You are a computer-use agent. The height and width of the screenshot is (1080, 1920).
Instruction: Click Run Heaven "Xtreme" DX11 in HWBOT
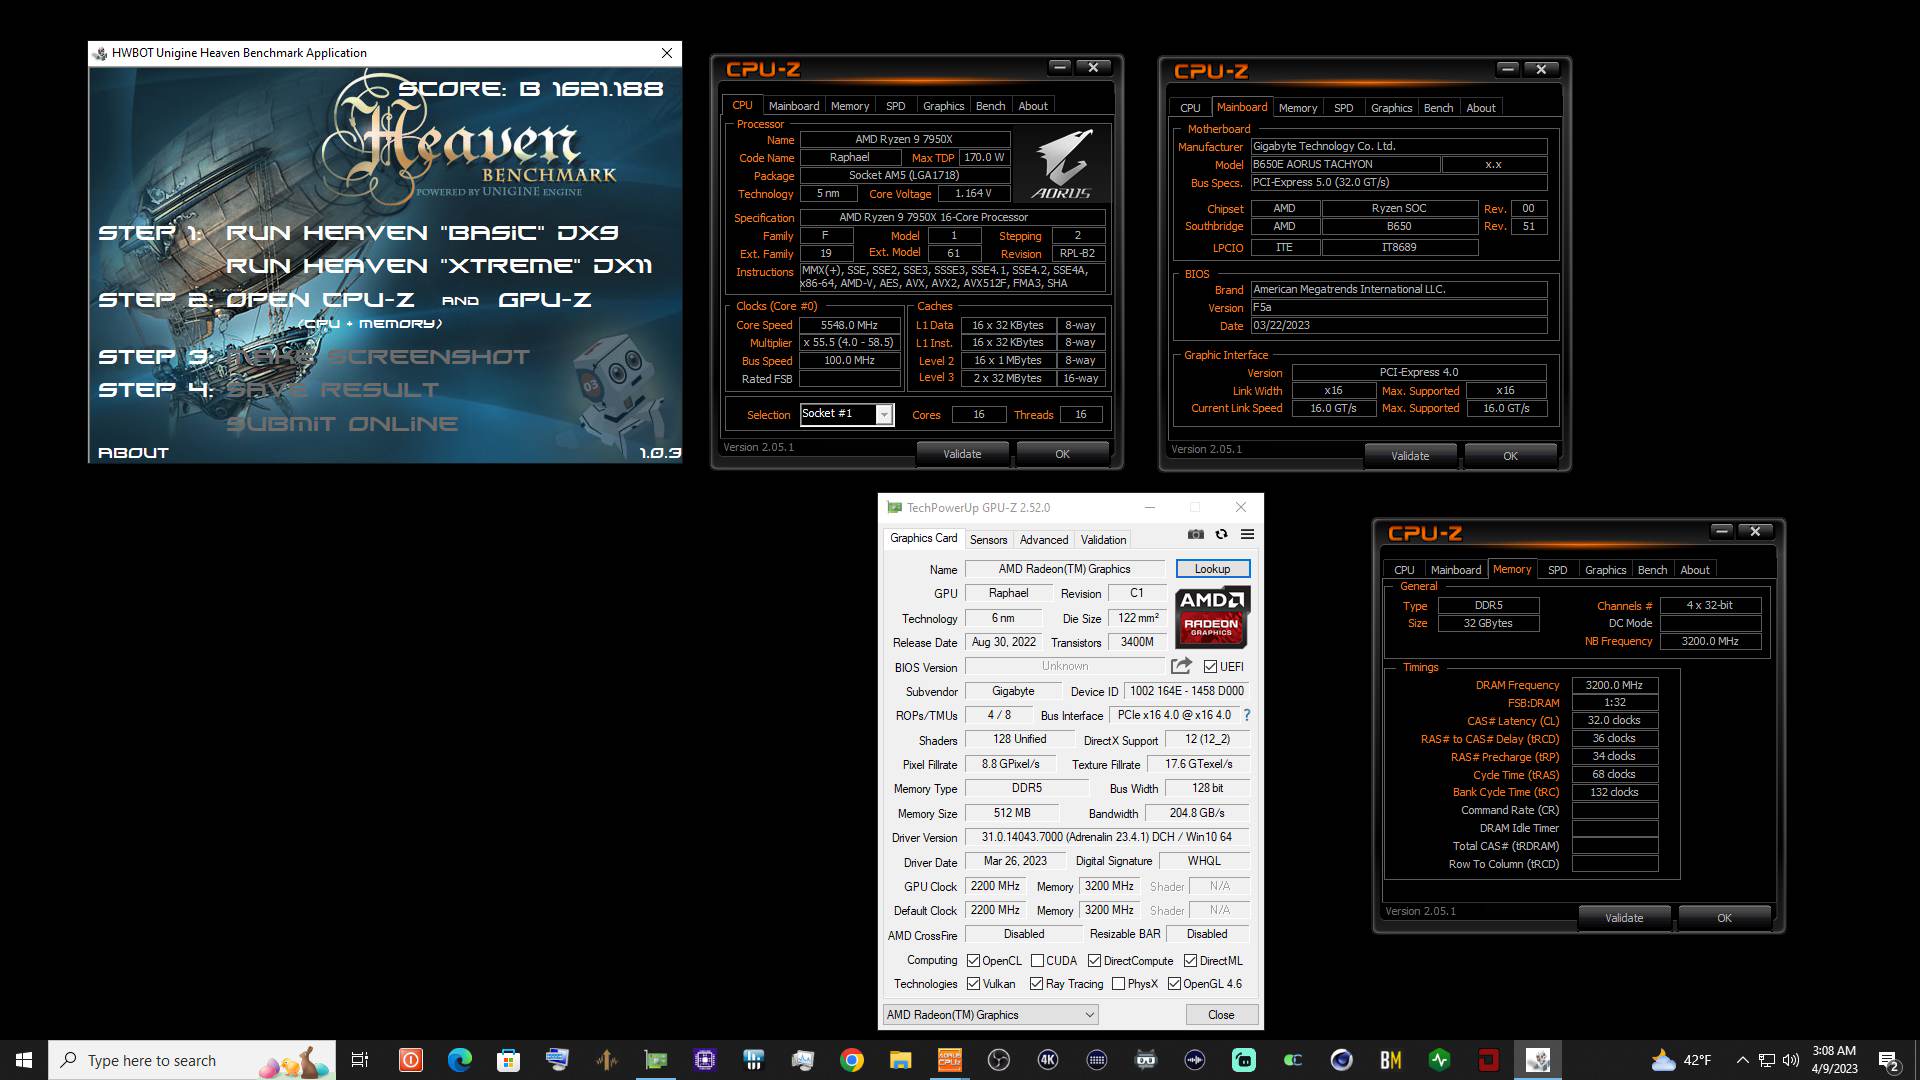[x=439, y=266]
